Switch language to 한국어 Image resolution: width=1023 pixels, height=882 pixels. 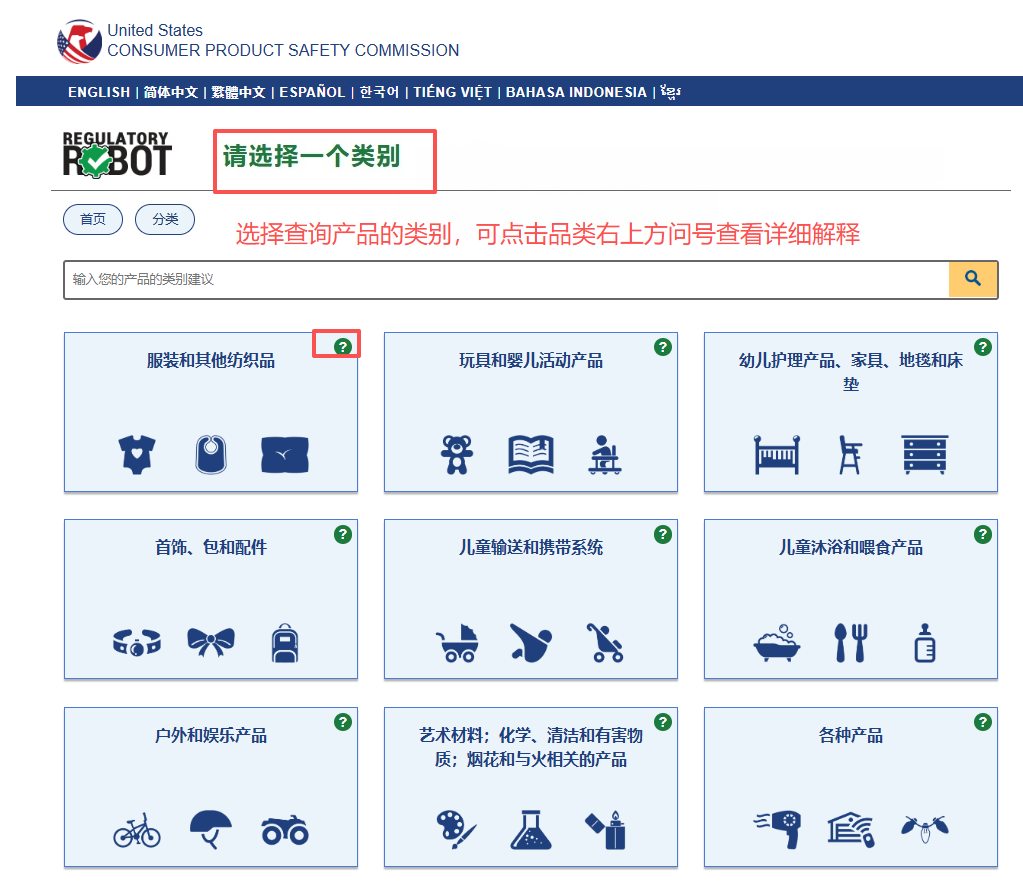(379, 92)
